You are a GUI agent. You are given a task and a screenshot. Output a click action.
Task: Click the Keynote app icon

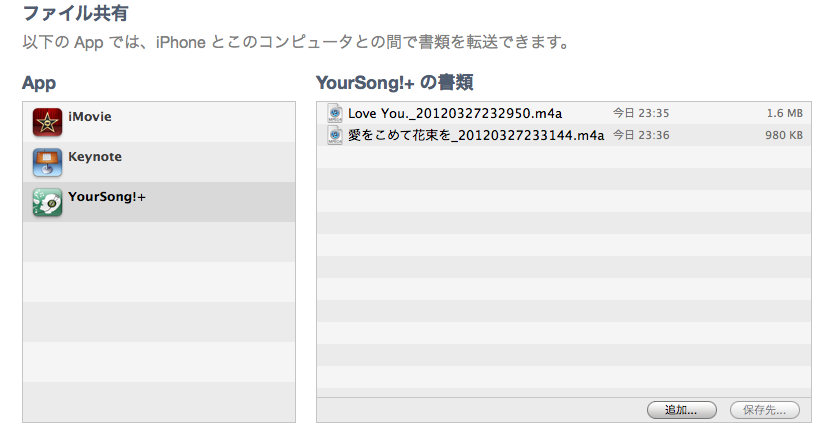(47, 162)
